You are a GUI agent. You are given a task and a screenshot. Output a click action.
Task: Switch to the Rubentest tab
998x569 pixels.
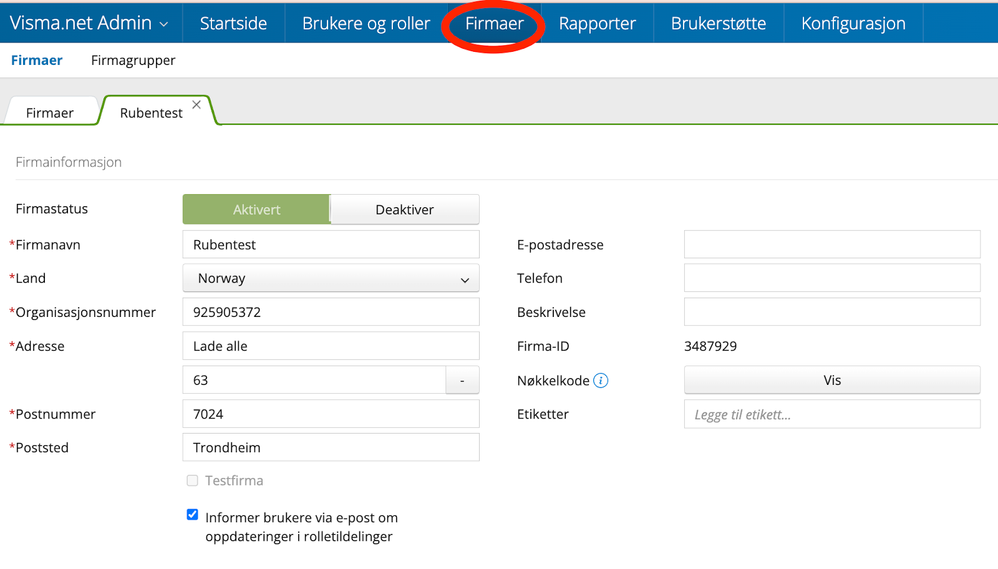151,113
